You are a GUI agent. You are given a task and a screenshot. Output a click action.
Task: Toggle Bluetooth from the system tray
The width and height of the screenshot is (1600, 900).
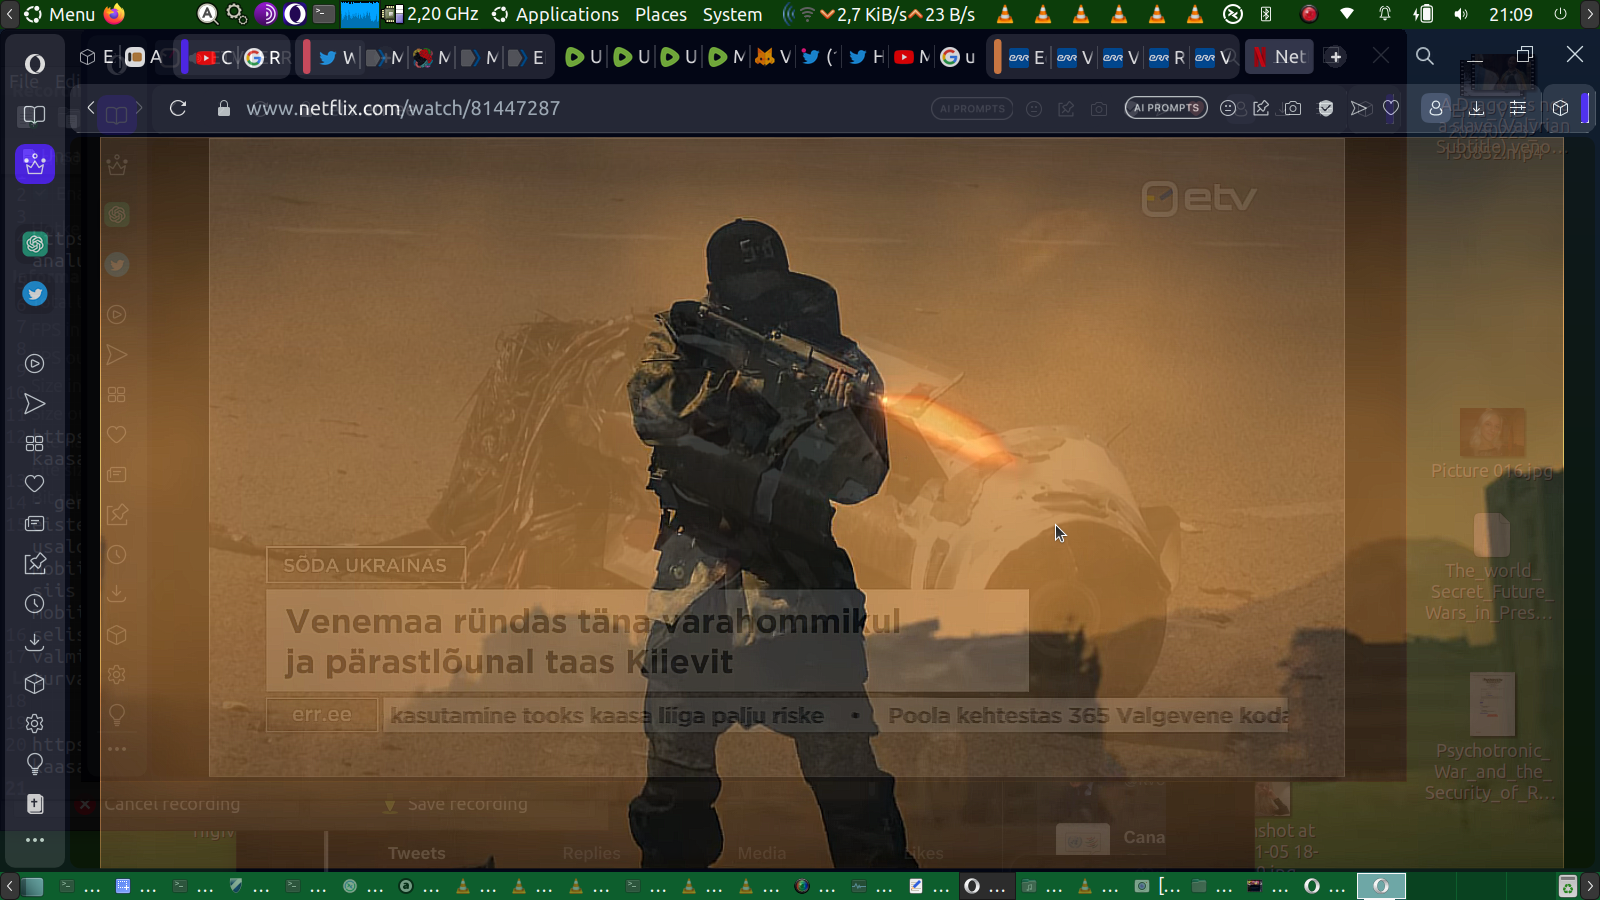1266,14
